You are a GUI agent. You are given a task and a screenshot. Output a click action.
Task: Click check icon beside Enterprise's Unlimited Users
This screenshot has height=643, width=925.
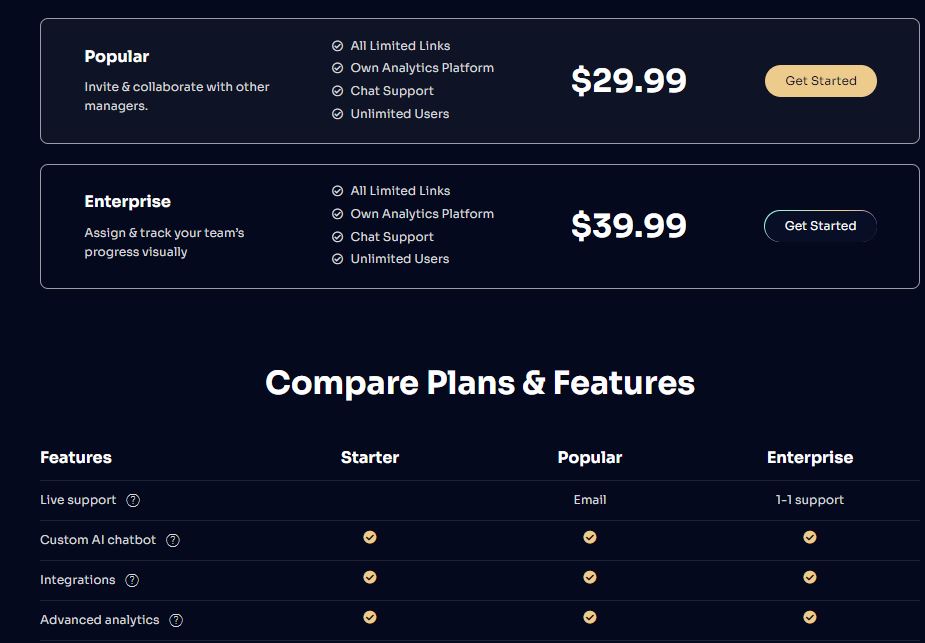coord(337,259)
